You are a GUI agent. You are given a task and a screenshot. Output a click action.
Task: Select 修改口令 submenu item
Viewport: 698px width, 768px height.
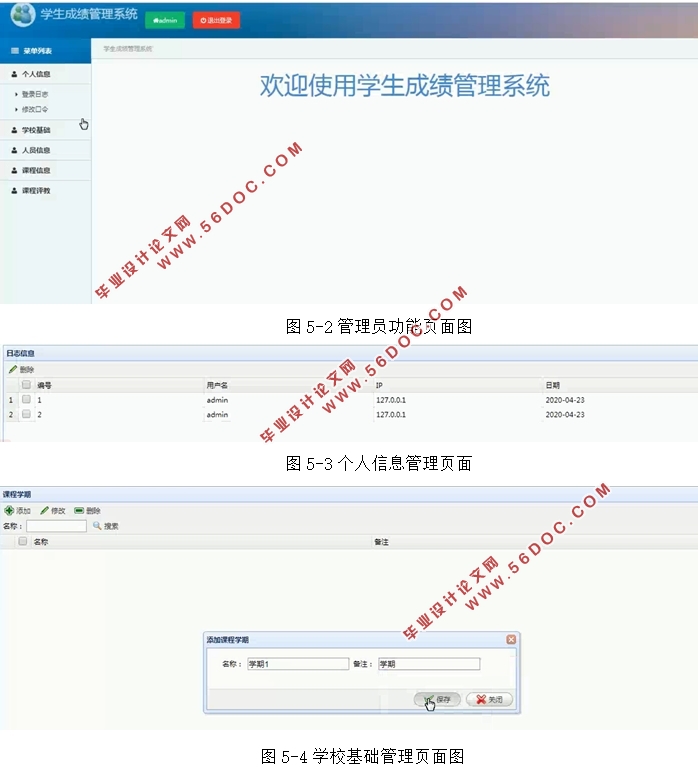[35, 109]
